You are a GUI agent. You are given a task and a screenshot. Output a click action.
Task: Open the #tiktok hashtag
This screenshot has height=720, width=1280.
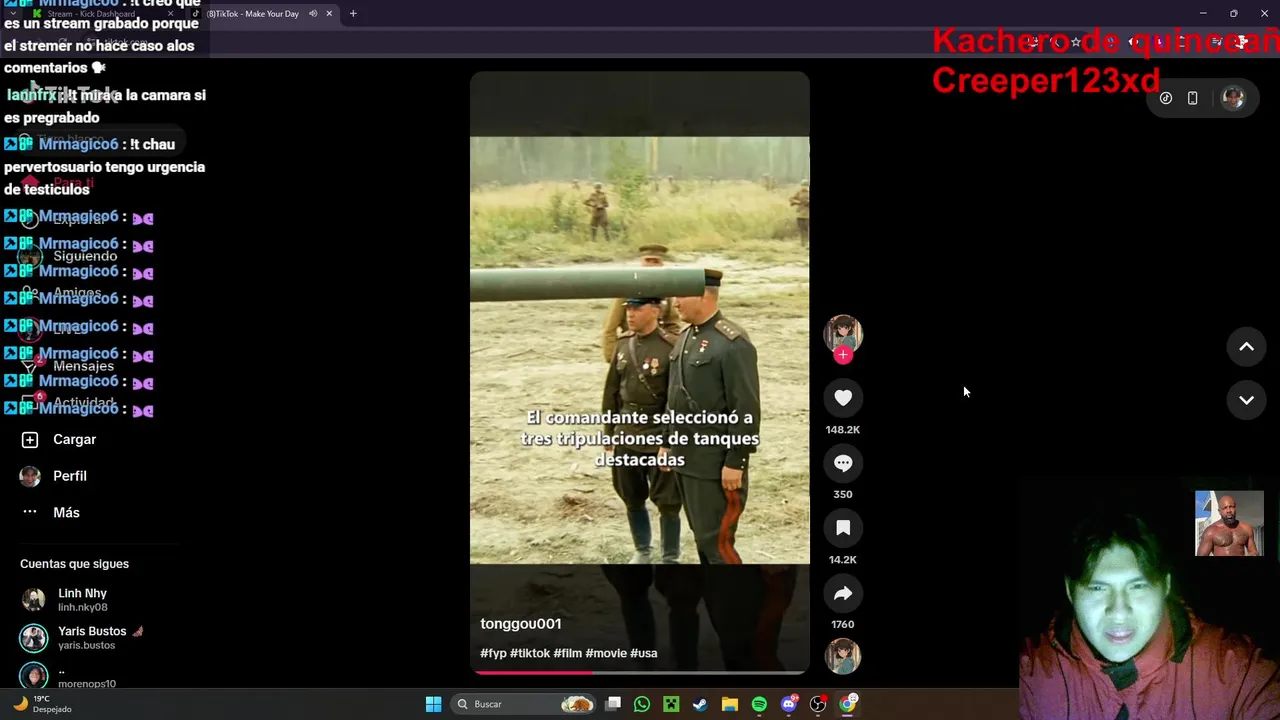(530, 653)
